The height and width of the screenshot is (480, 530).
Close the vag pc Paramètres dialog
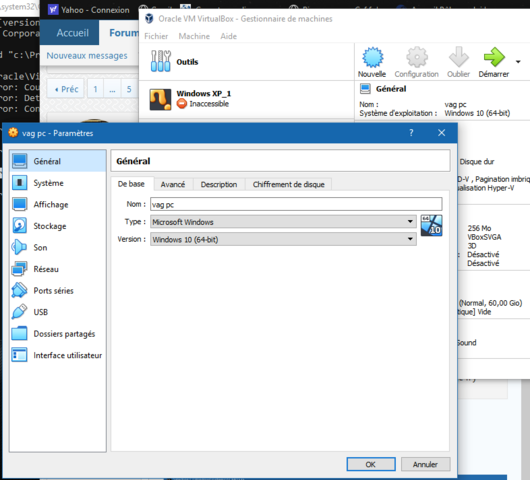(441, 133)
